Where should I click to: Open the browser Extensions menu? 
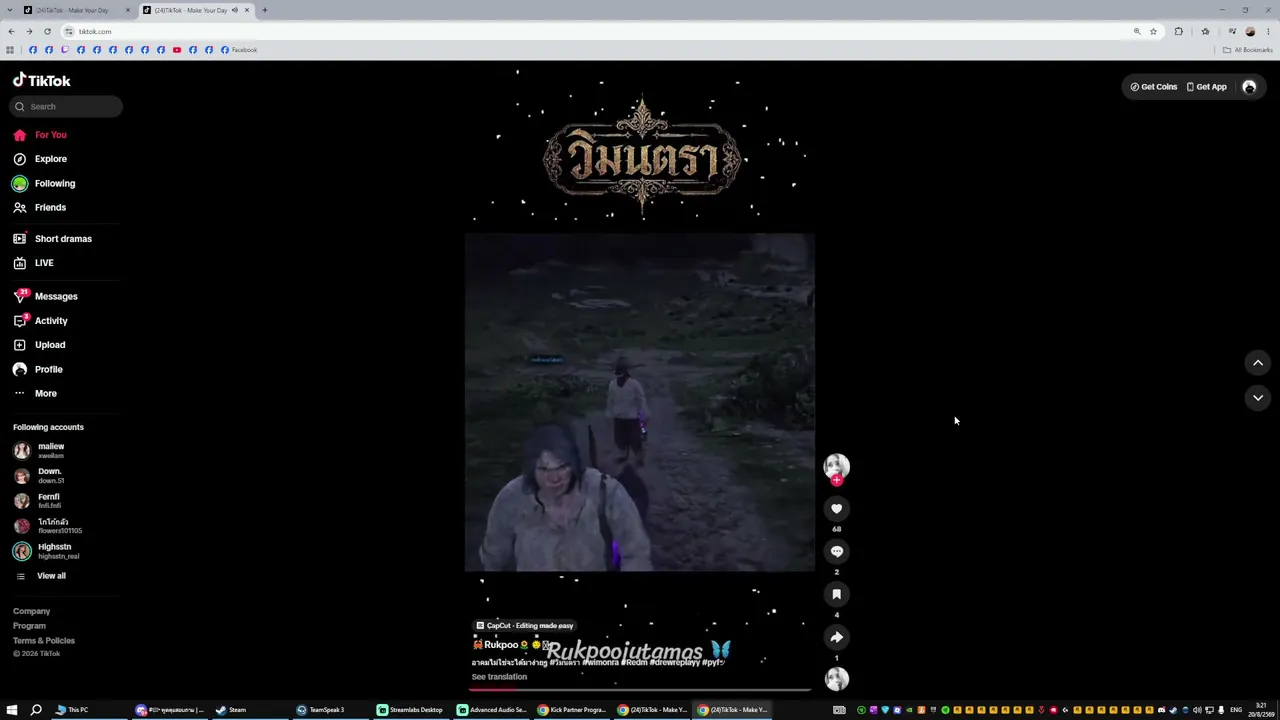[x=1179, y=31]
